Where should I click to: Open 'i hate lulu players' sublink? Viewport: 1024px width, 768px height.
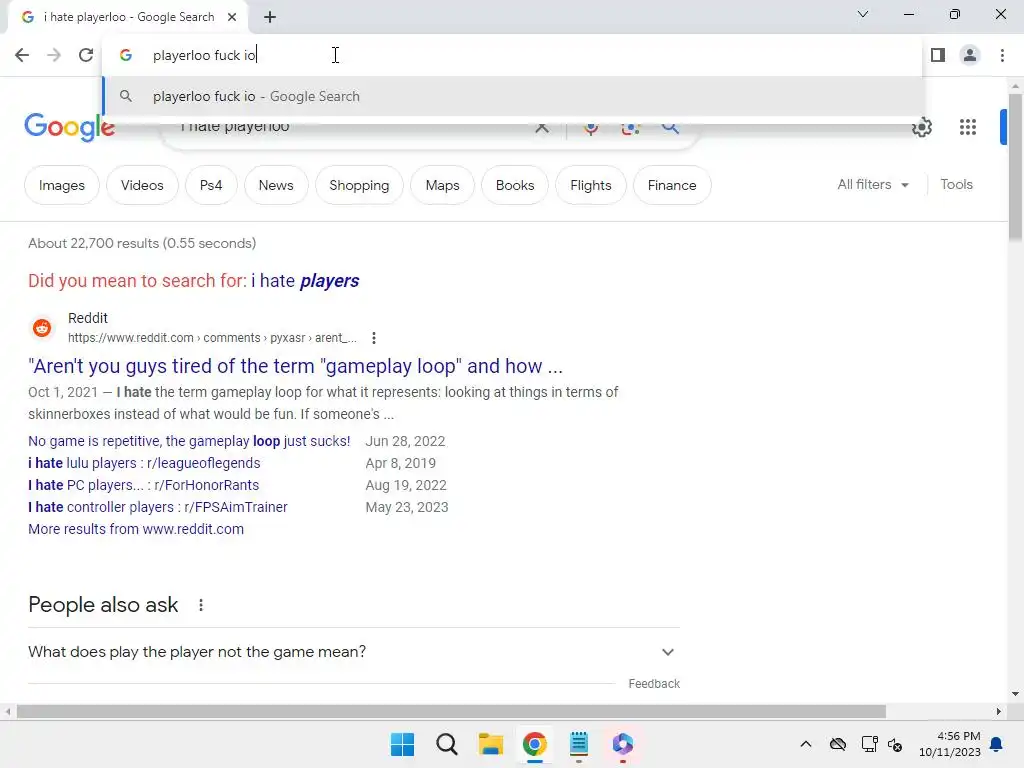144,463
